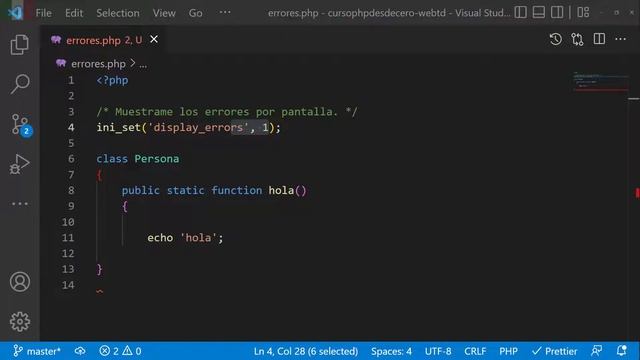Click the Prettier status bar item
The image size is (640, 360).
click(554, 351)
